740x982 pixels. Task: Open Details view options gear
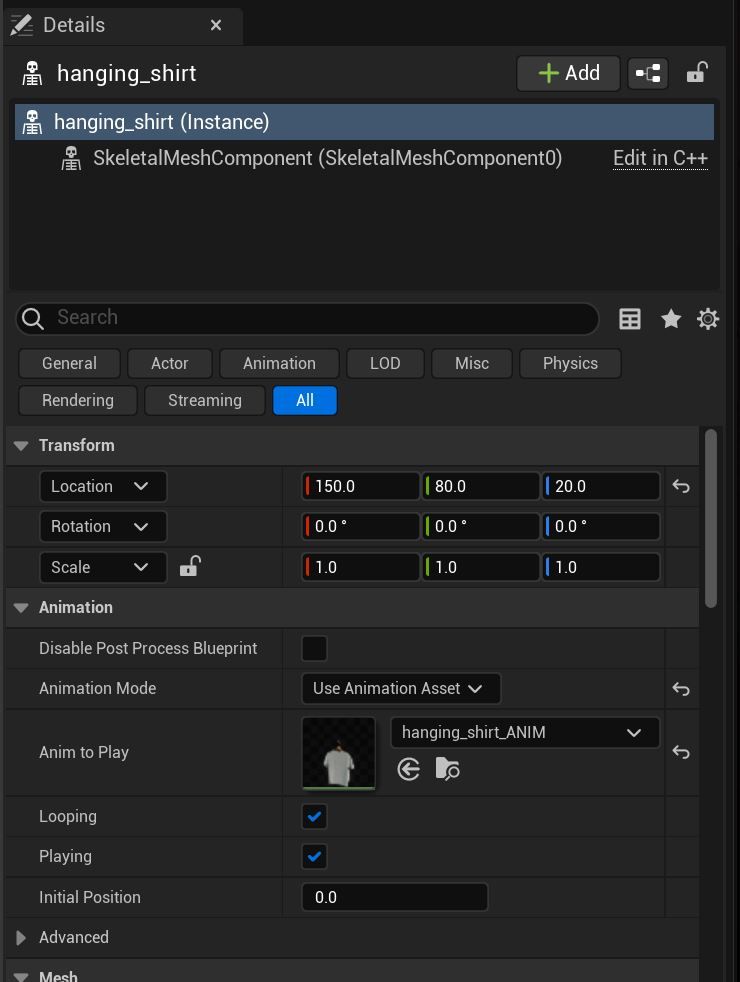point(708,319)
